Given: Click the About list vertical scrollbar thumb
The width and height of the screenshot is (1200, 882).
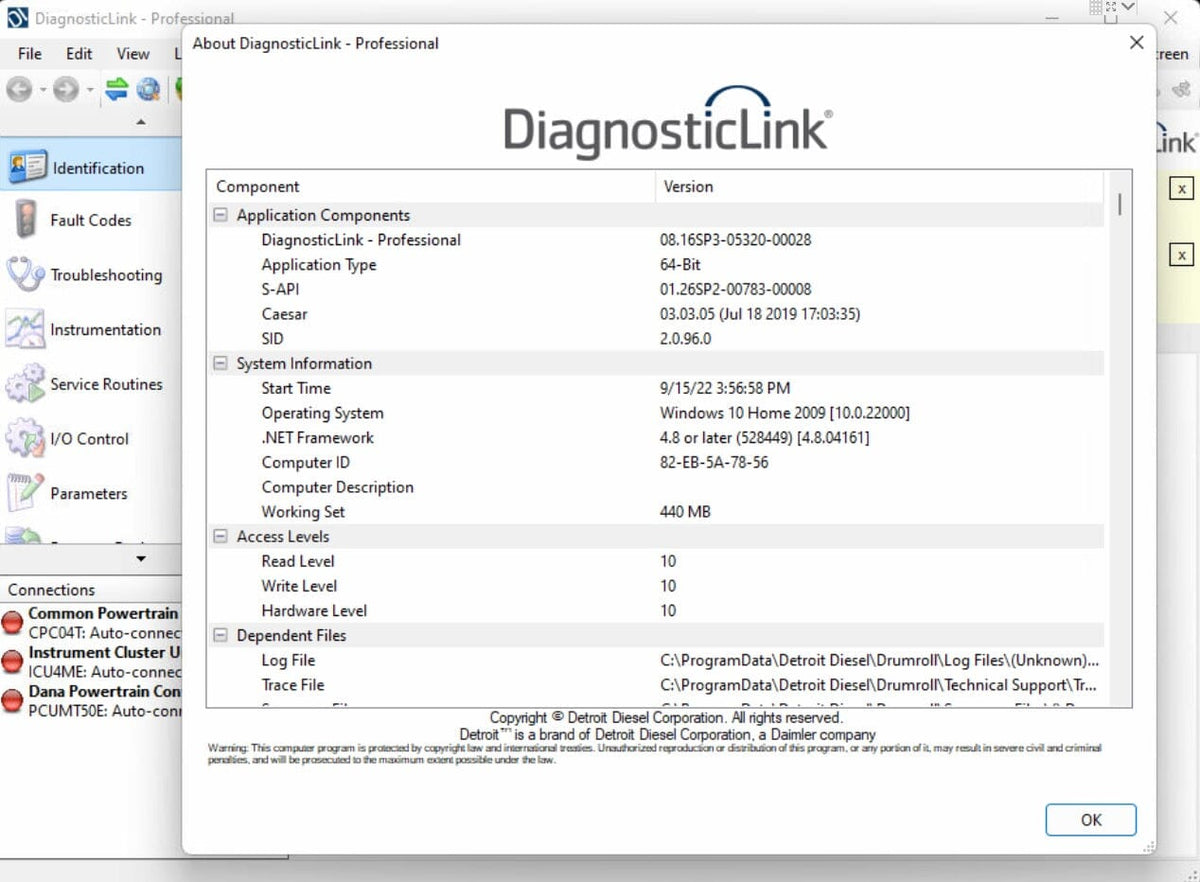Looking at the screenshot, I should pyautogui.click(x=1119, y=204).
